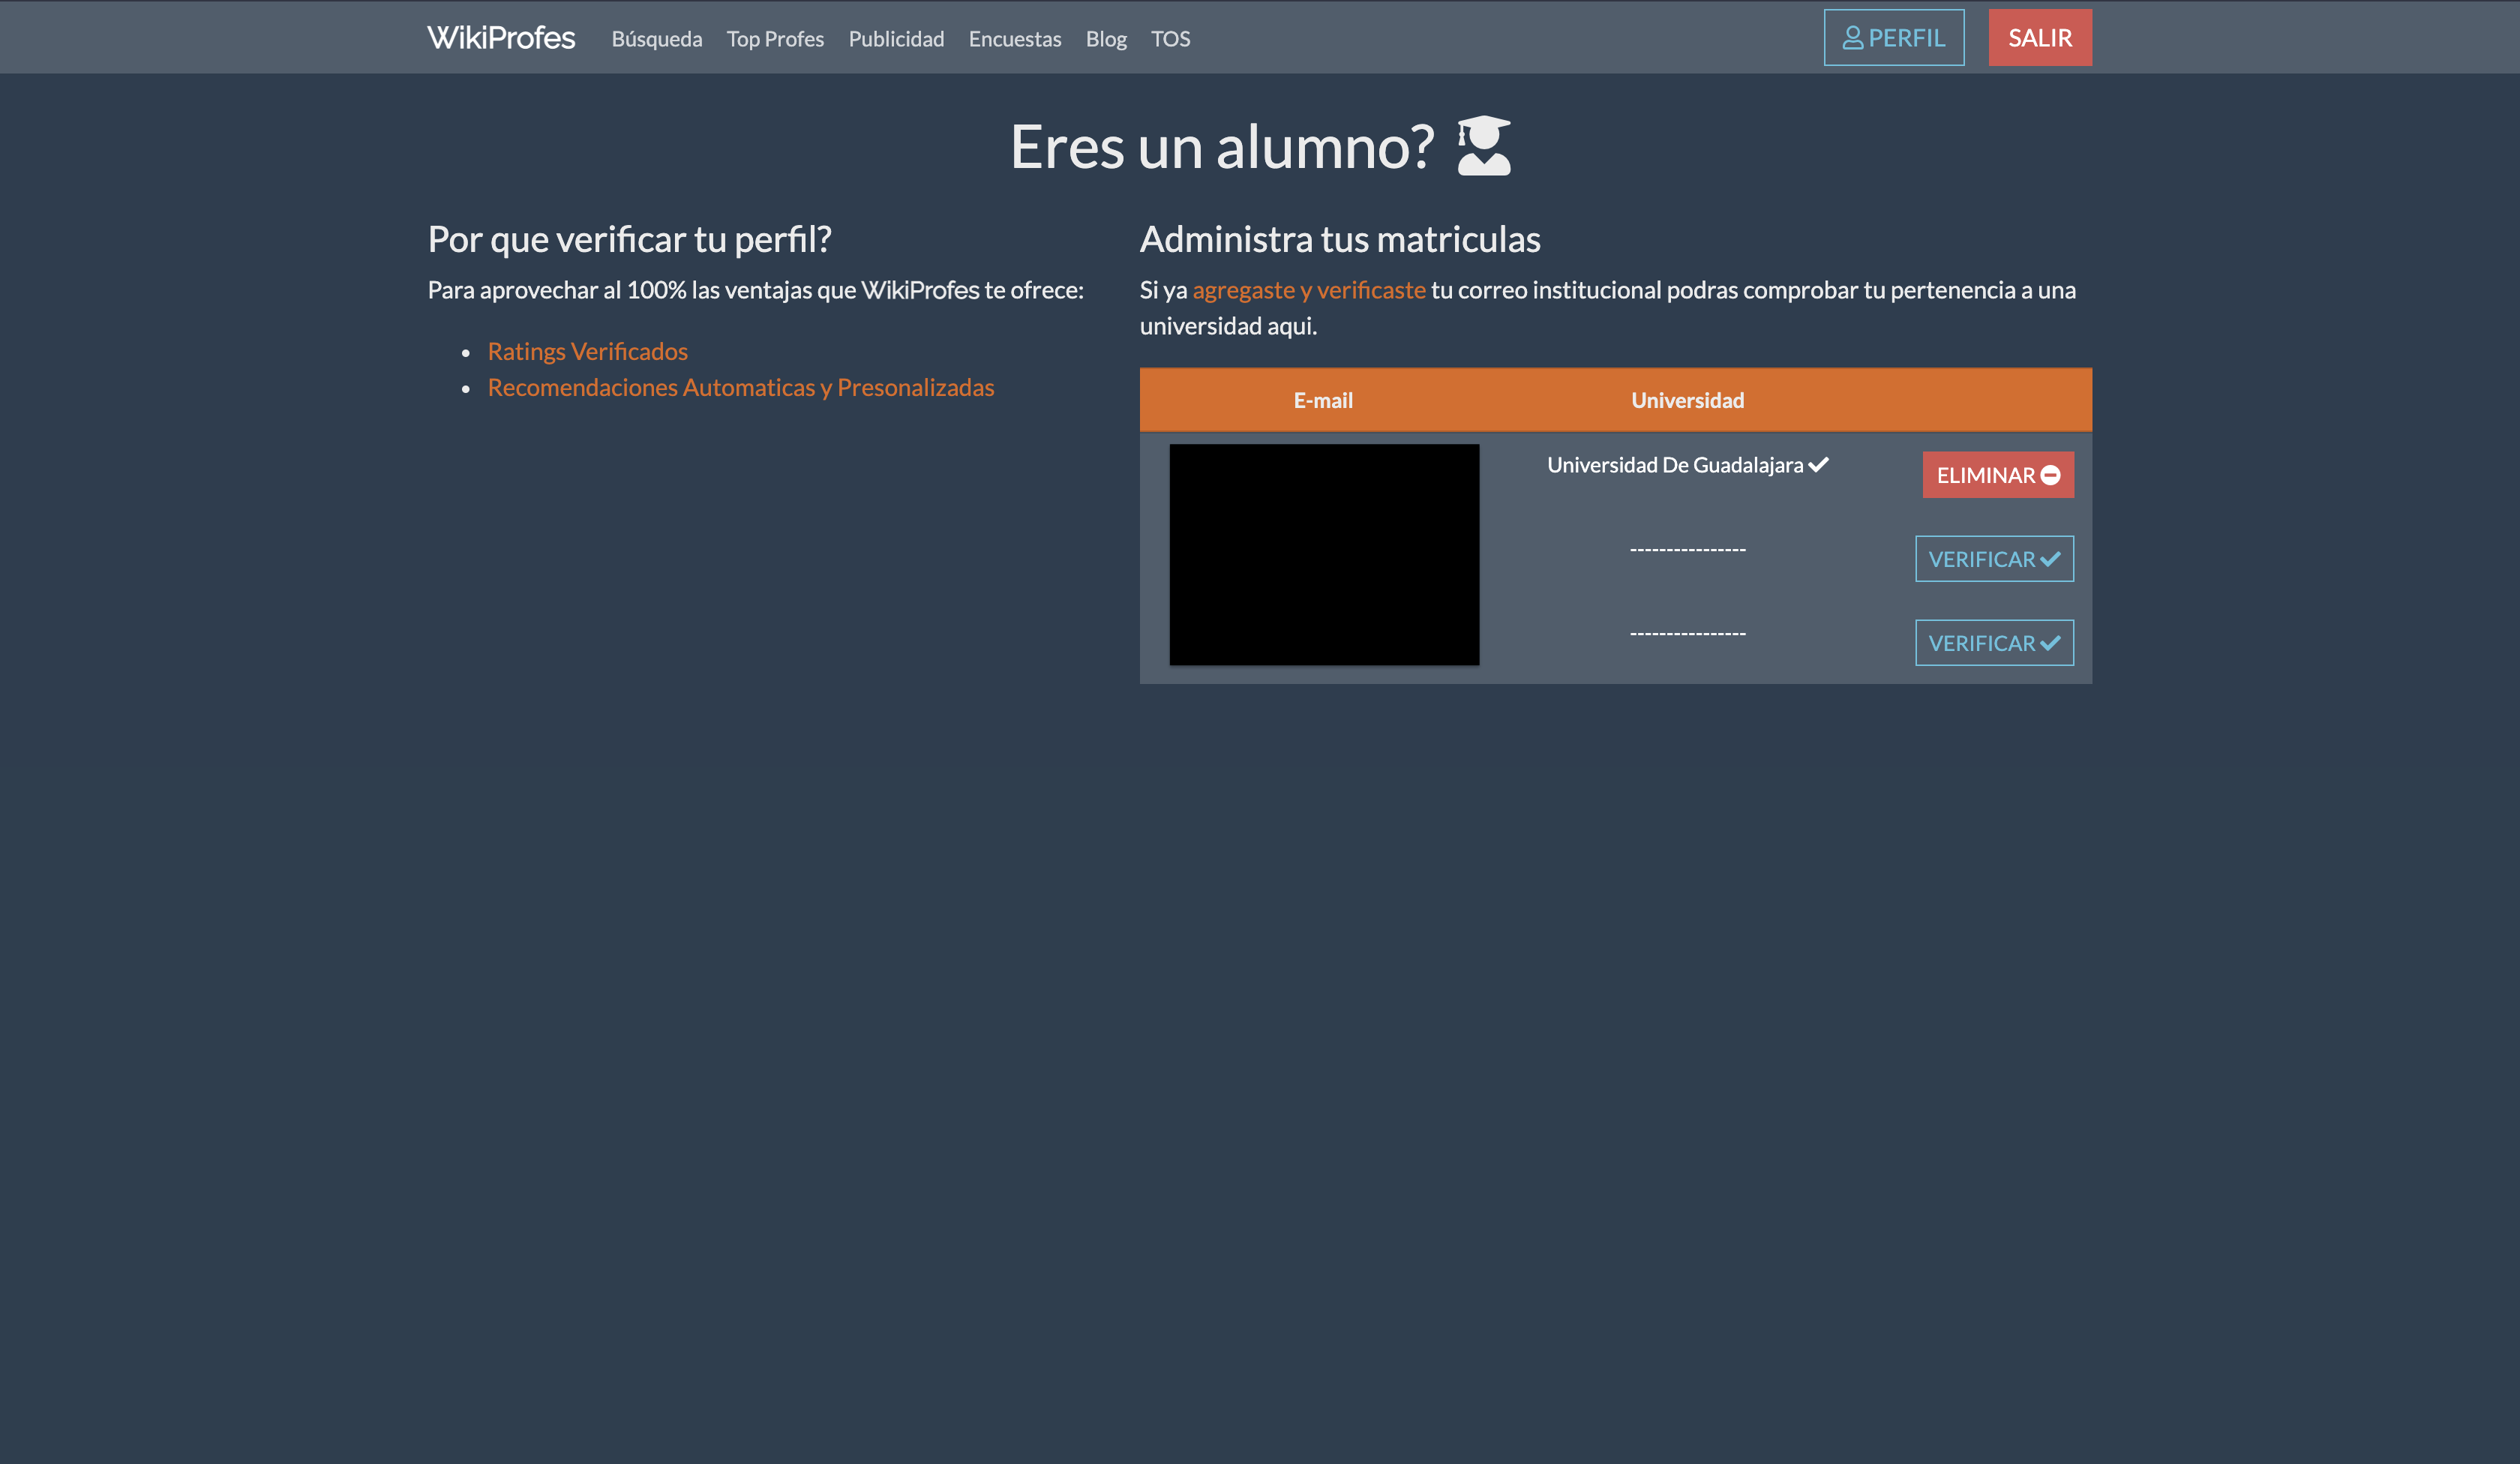The image size is (2520, 1464).
Task: Click the 'Administra tus matriculas' heading
Action: click(x=1340, y=239)
